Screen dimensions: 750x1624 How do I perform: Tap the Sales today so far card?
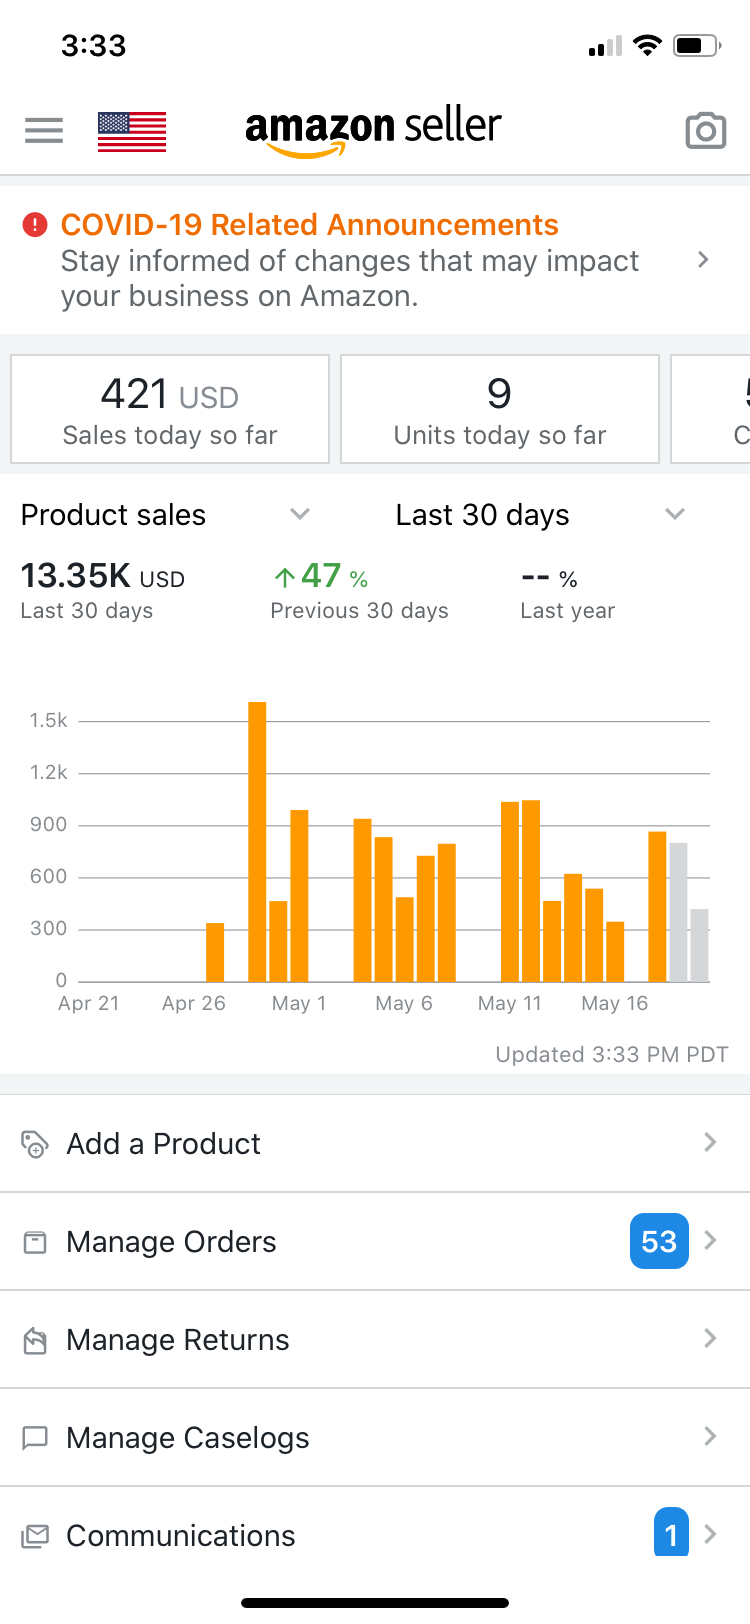pyautogui.click(x=170, y=410)
